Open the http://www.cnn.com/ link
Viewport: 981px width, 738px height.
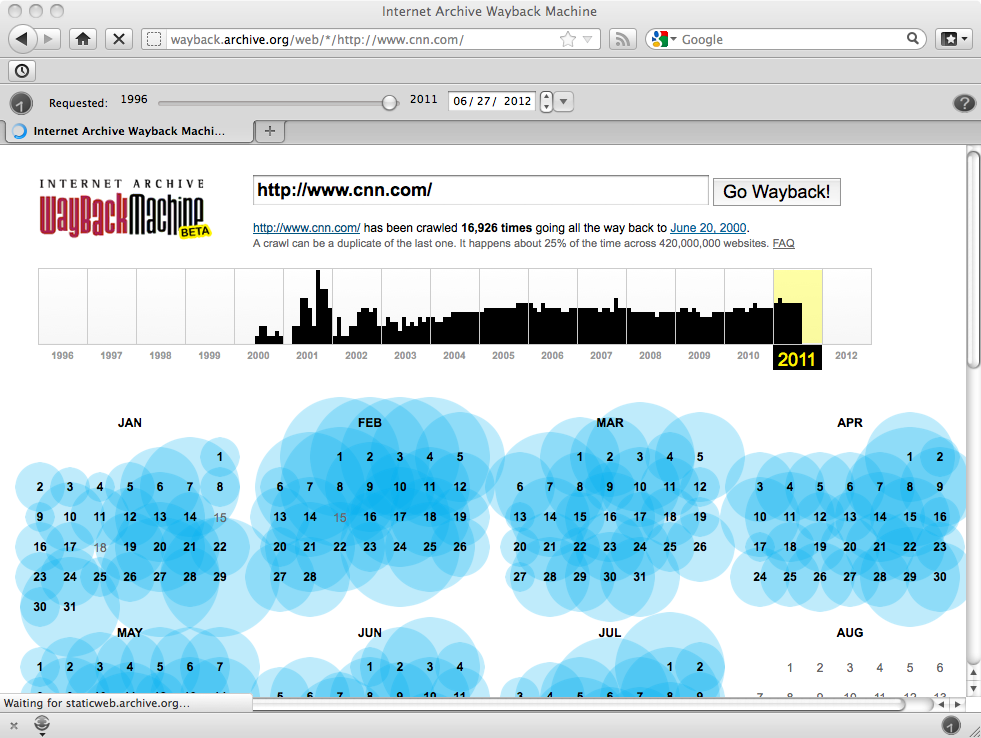(307, 228)
